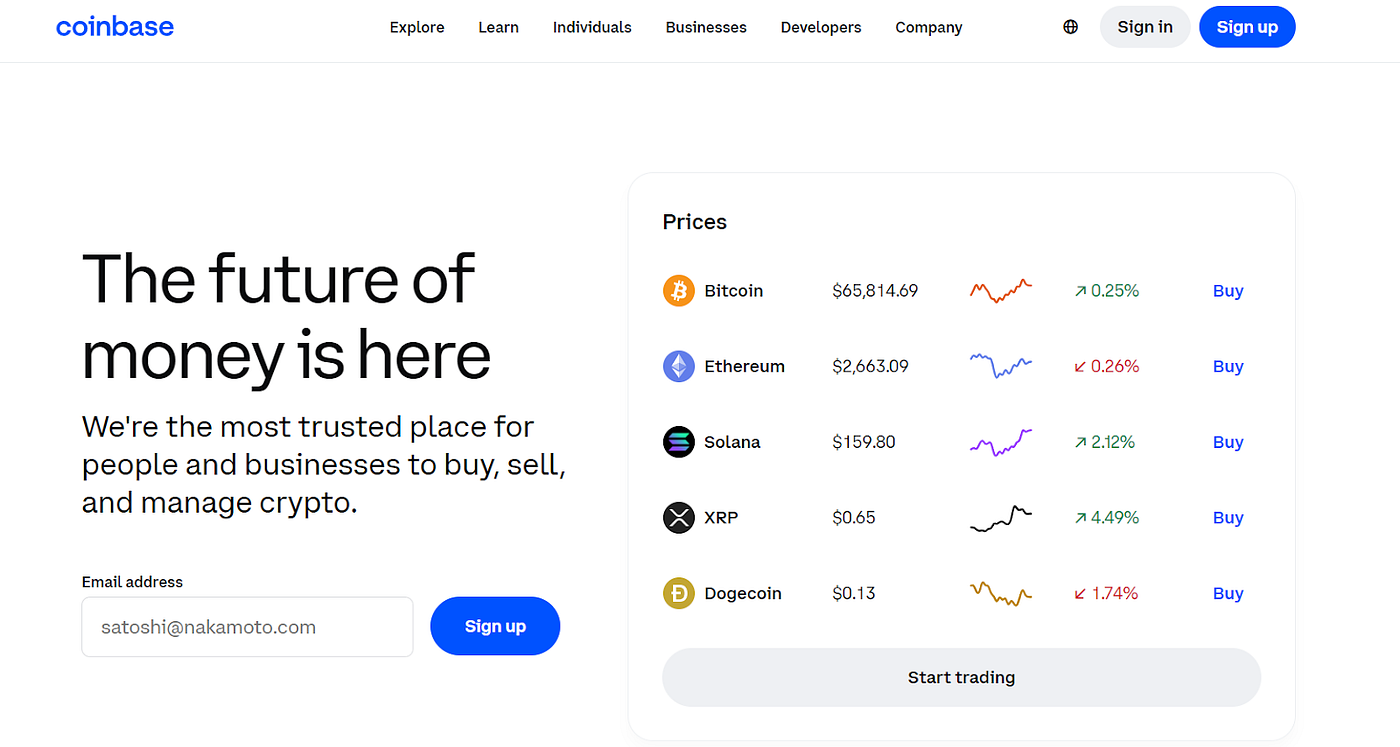Select the Learn menu item
The width and height of the screenshot is (1400, 747).
[x=498, y=27]
